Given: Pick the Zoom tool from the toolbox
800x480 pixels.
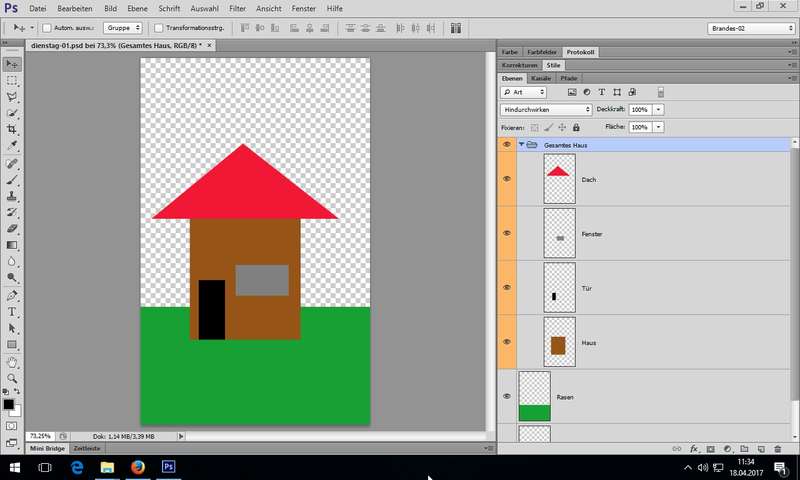Looking at the screenshot, I should (x=12, y=378).
